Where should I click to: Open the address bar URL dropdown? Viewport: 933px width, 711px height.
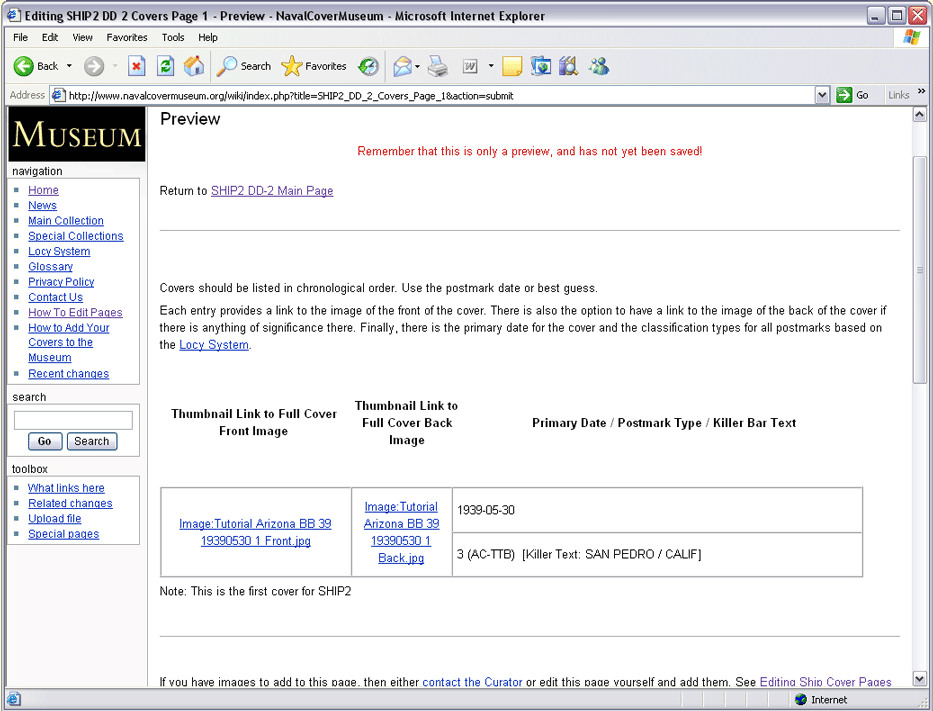coord(822,95)
